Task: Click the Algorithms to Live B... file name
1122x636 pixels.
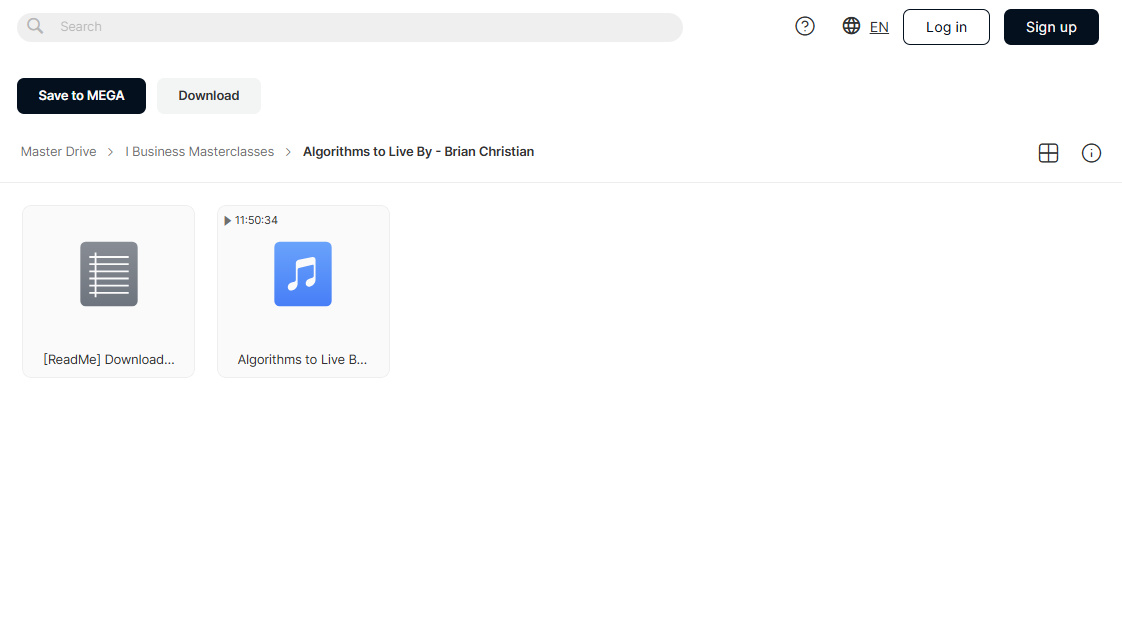Action: tap(303, 360)
